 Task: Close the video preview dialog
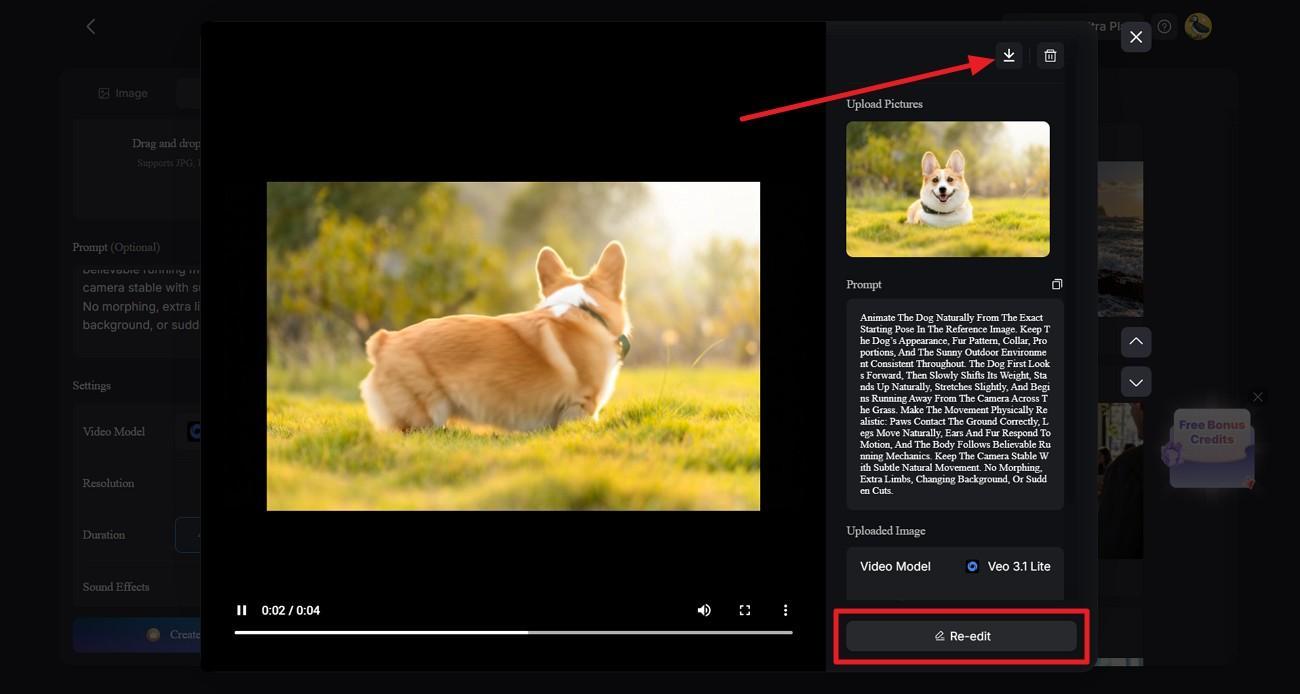(x=1136, y=38)
